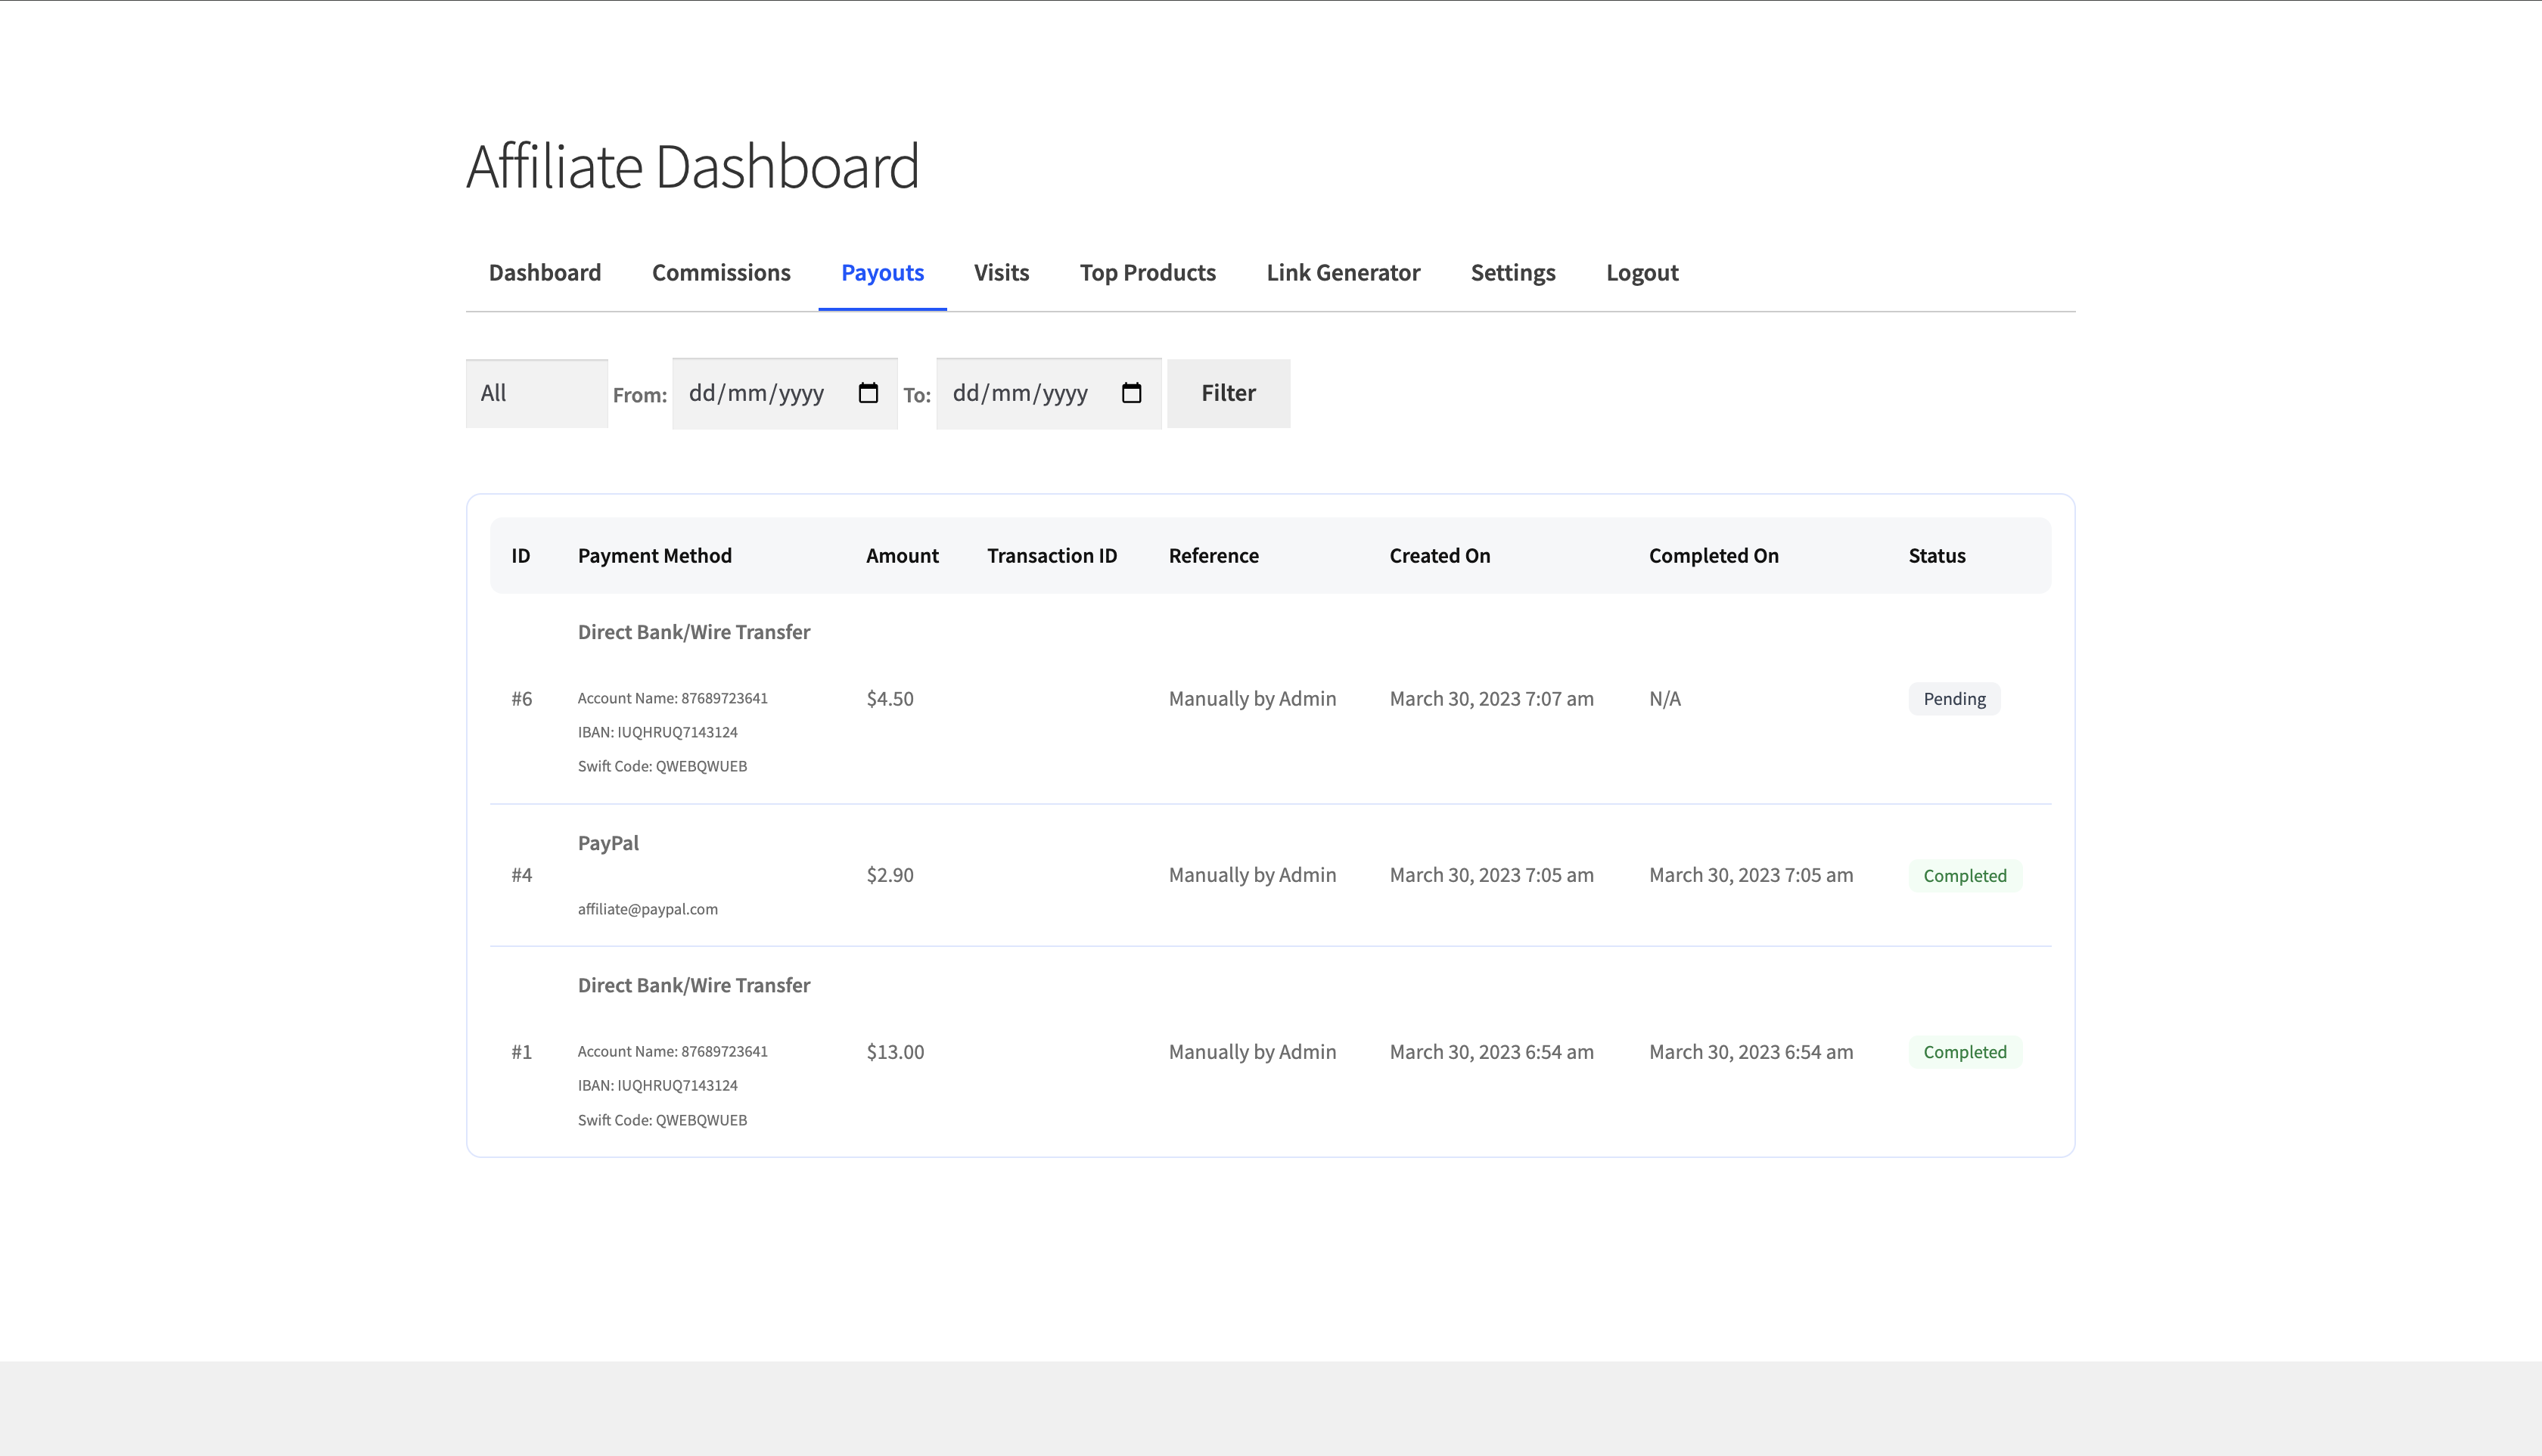This screenshot has height=1456, width=2542.
Task: Select the Dashboard navigation item
Action: click(544, 272)
